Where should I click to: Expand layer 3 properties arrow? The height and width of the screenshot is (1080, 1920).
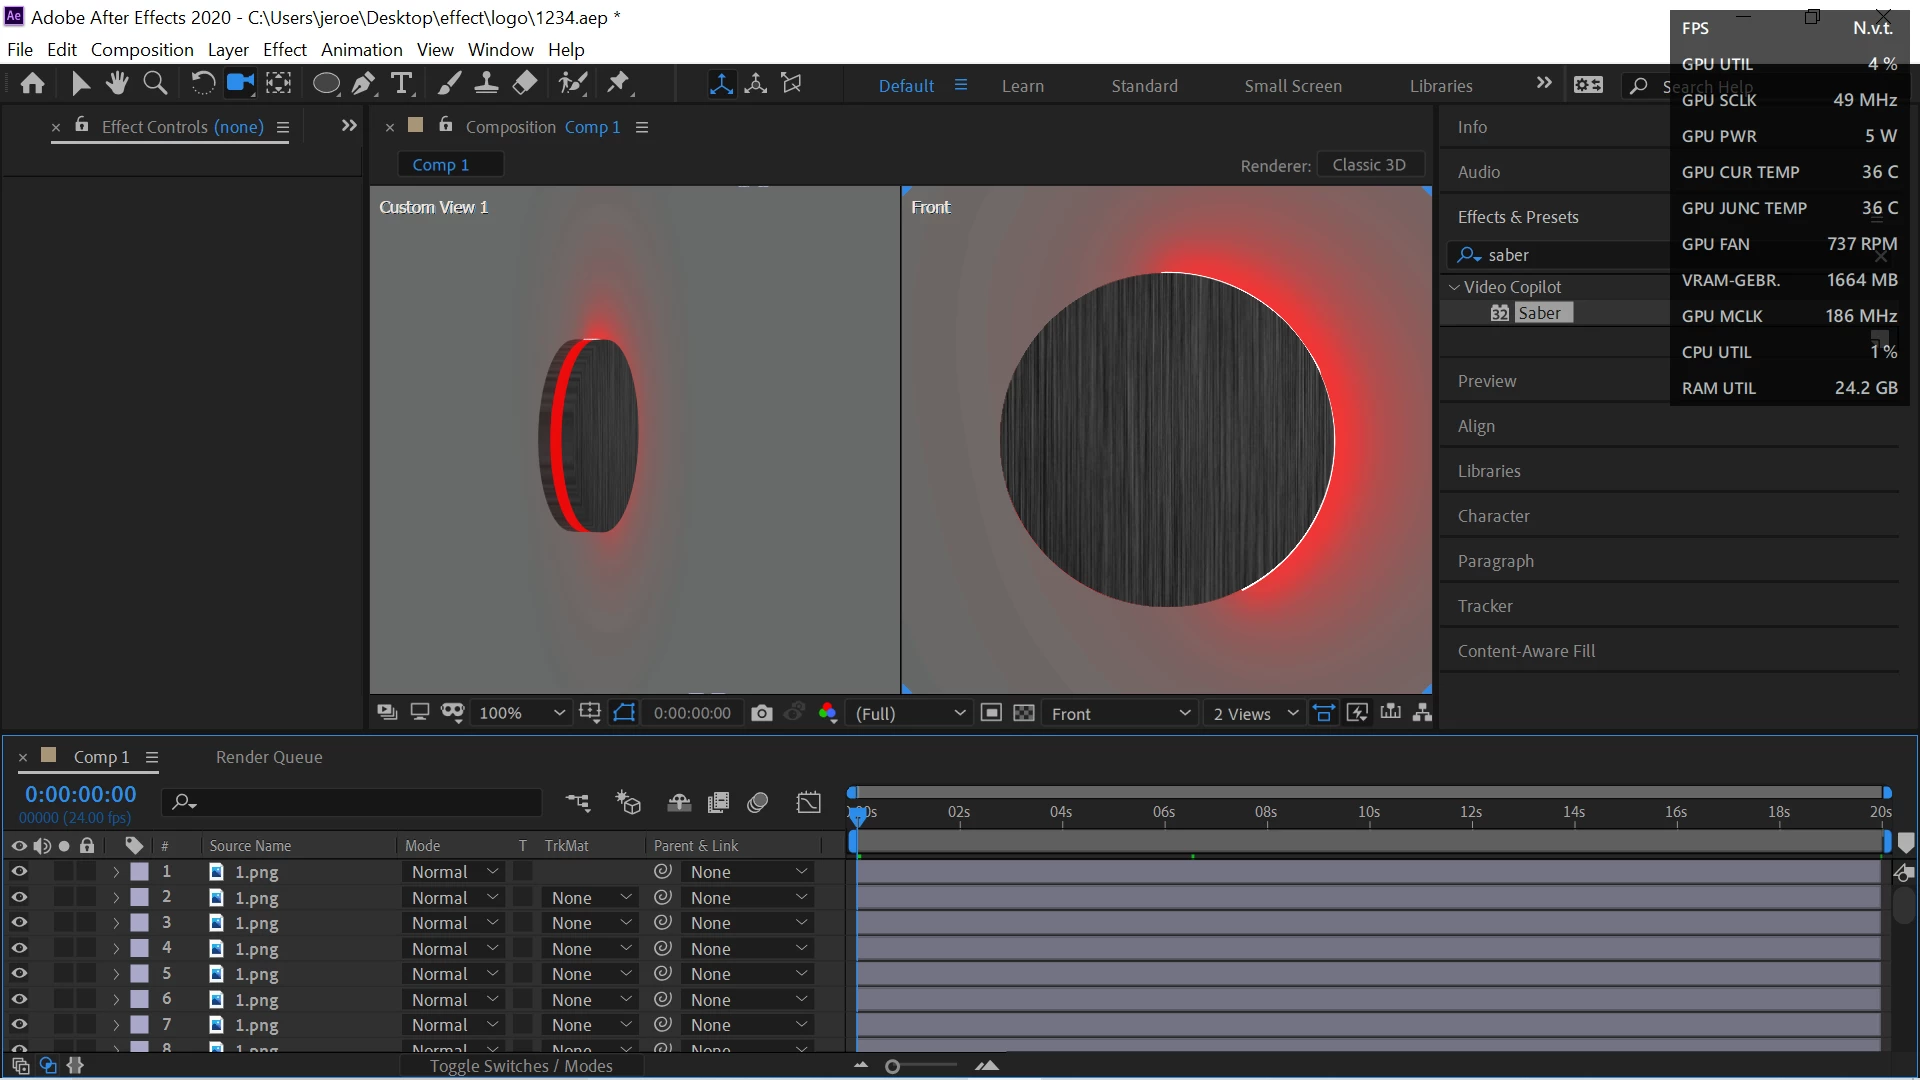click(x=116, y=923)
